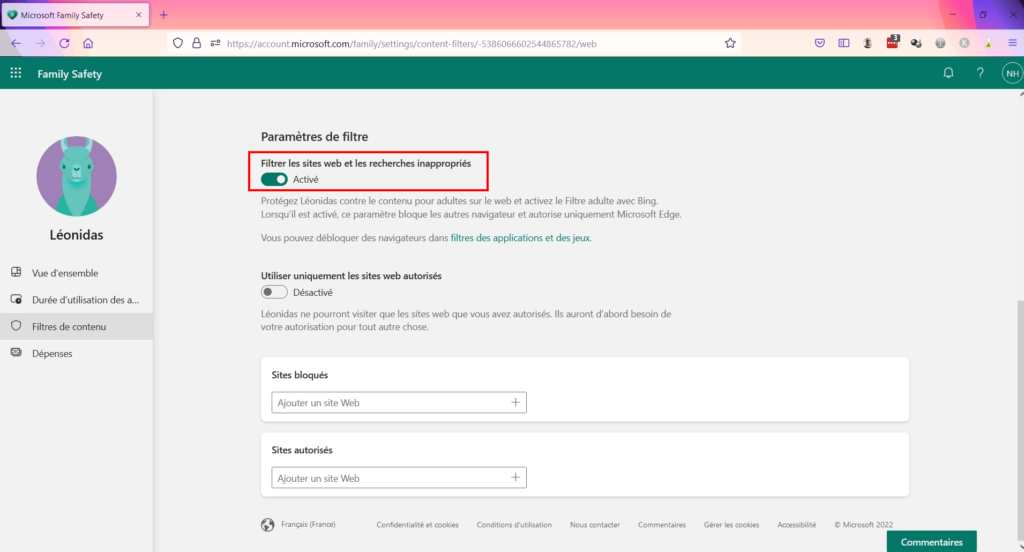The image size is (1024, 552).
Task: Click the red extension icon with badge
Action: point(892,42)
